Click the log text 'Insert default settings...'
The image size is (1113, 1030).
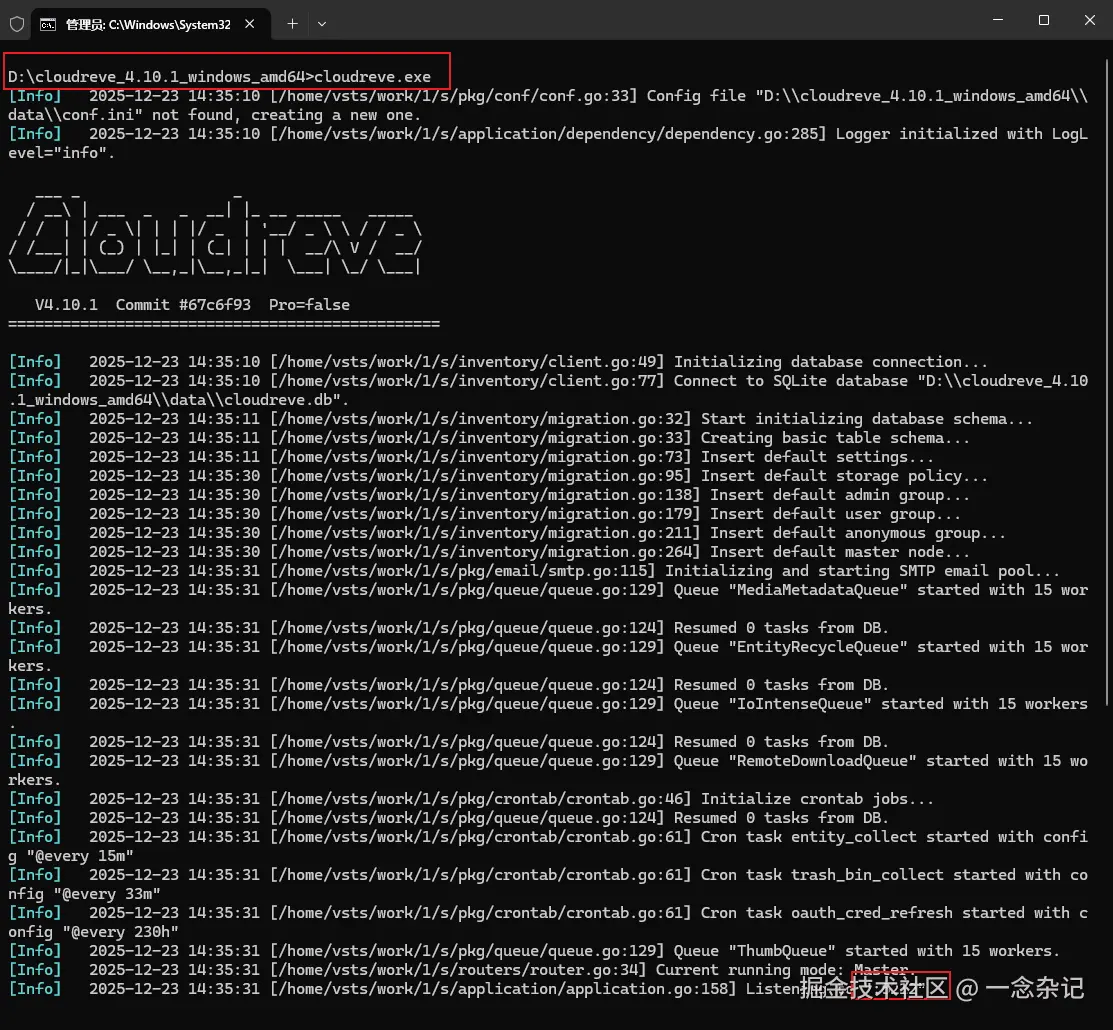tap(817, 457)
